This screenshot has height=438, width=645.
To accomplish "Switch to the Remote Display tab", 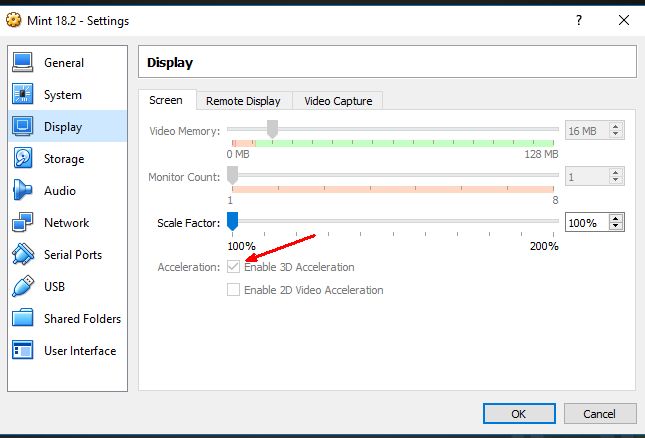I will (x=243, y=101).
